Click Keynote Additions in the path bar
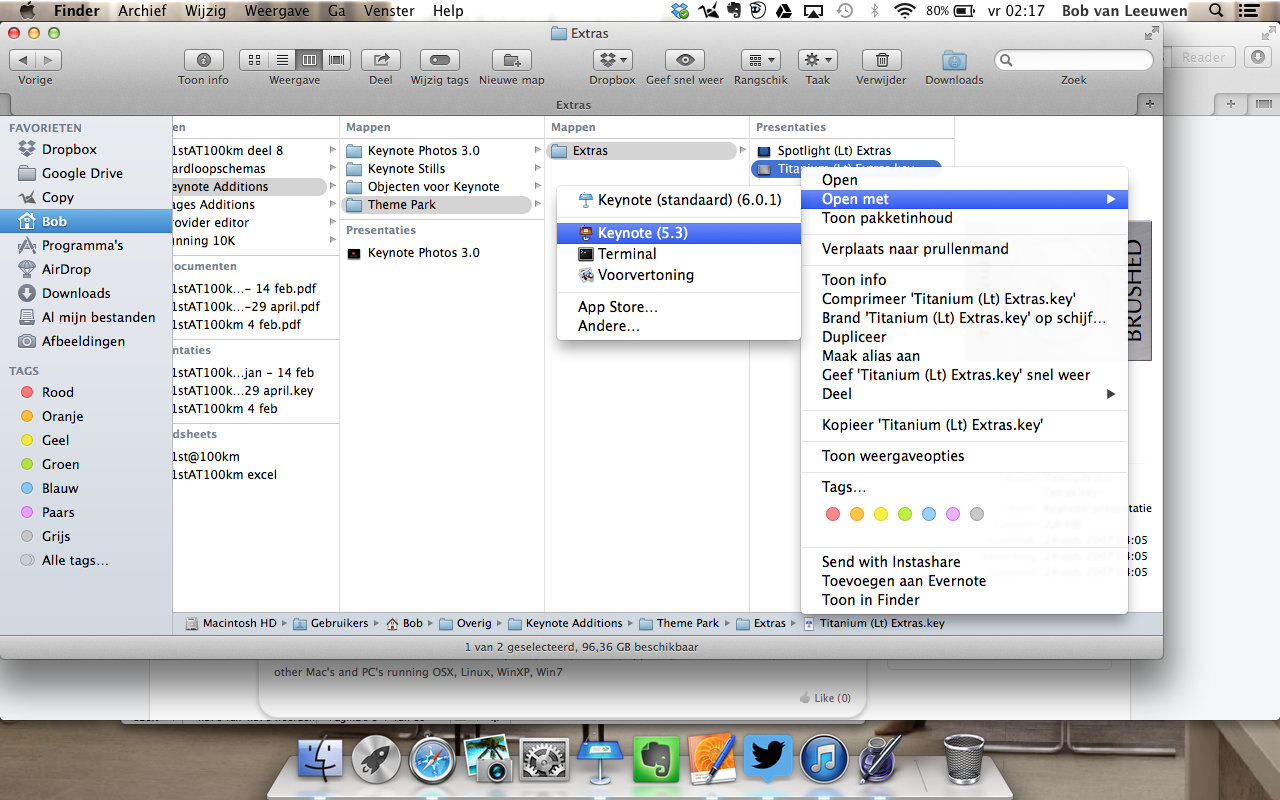The height and width of the screenshot is (800, 1280). pos(566,623)
